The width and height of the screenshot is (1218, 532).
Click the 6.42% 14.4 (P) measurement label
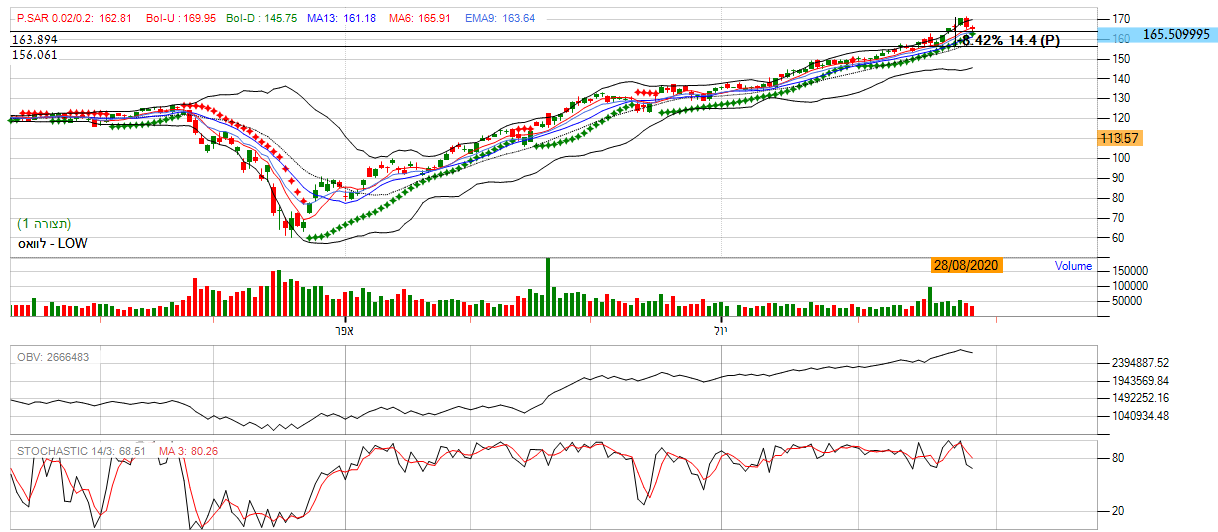[x=1010, y=40]
